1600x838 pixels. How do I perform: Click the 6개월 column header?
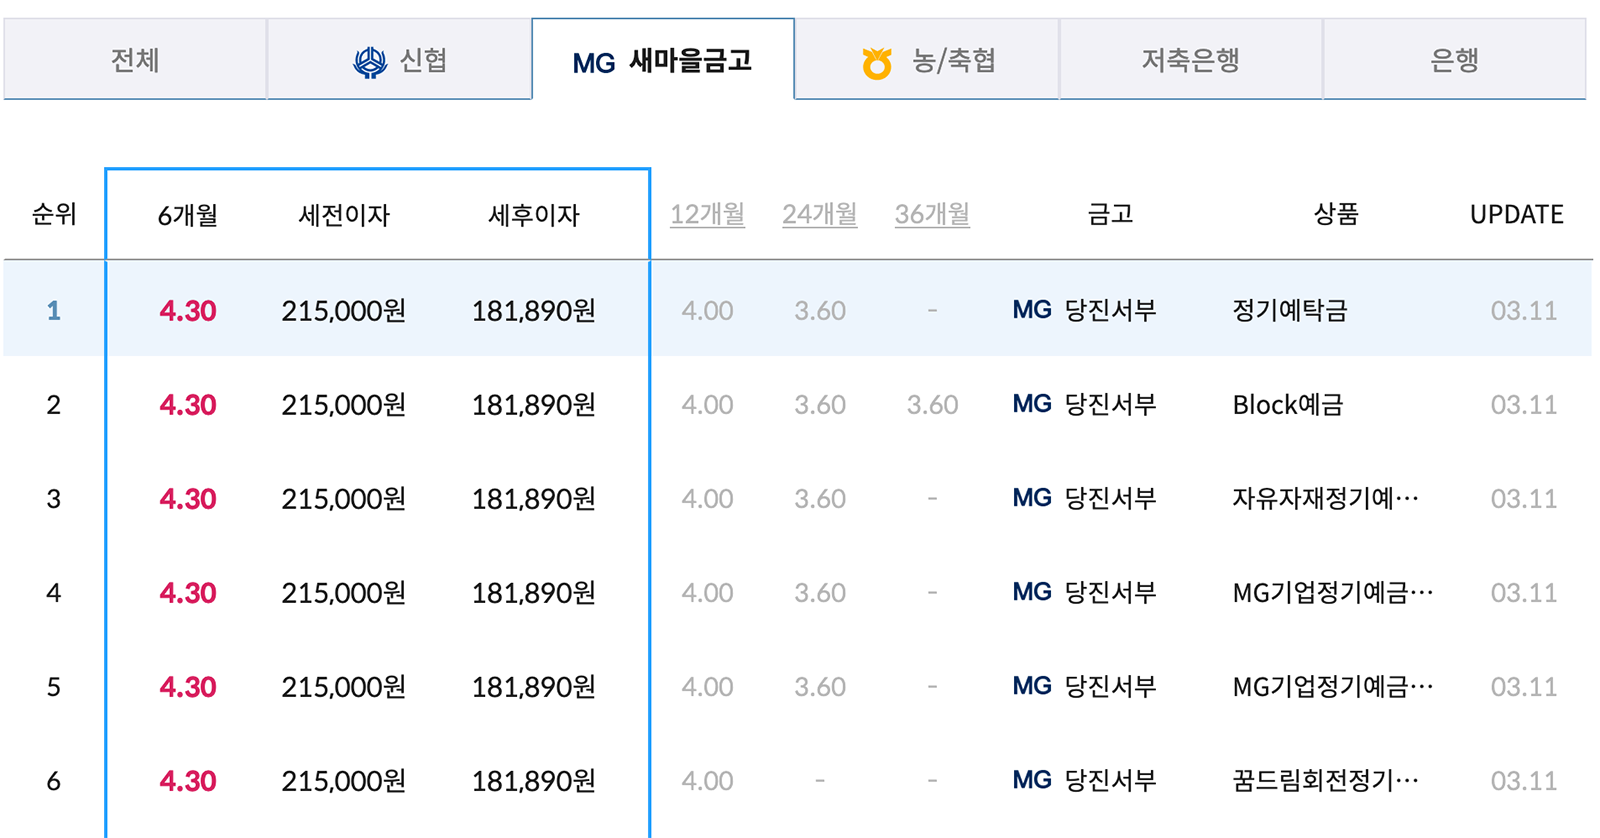tap(188, 215)
